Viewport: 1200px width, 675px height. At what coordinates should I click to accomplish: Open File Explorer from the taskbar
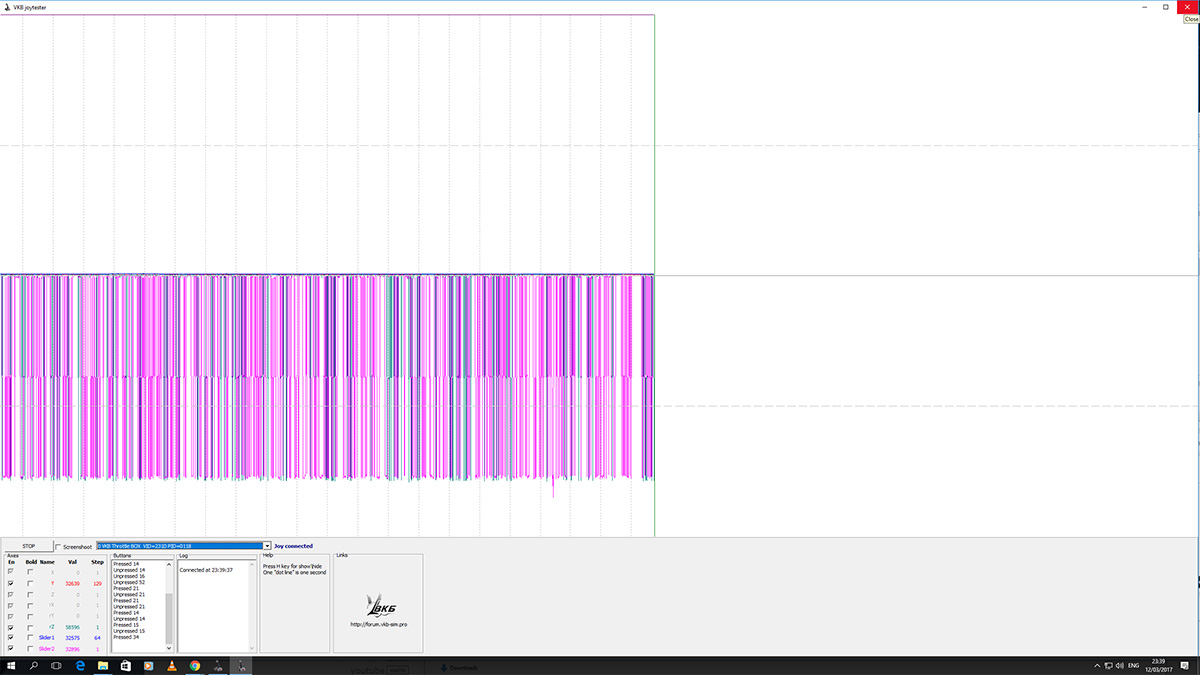[x=103, y=665]
